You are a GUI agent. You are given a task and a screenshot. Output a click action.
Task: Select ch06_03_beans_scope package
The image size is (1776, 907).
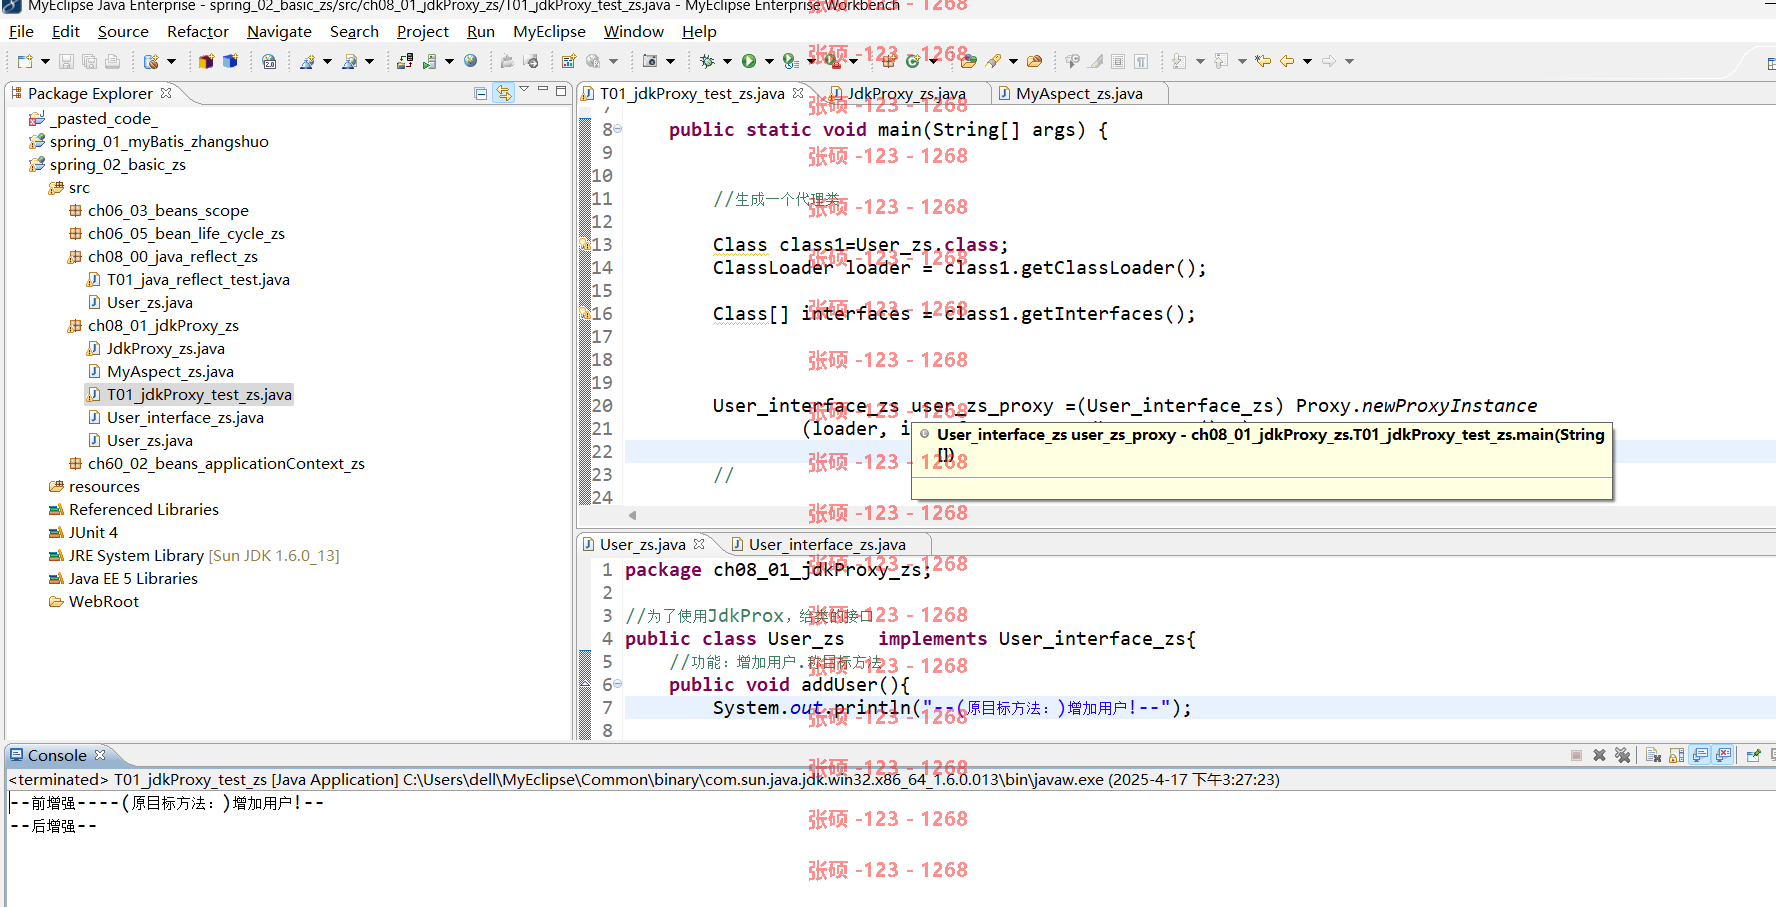tap(168, 211)
